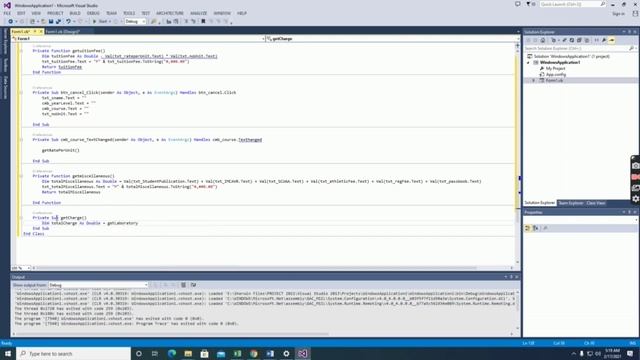Click Find in Files toolbar icon

153,21
